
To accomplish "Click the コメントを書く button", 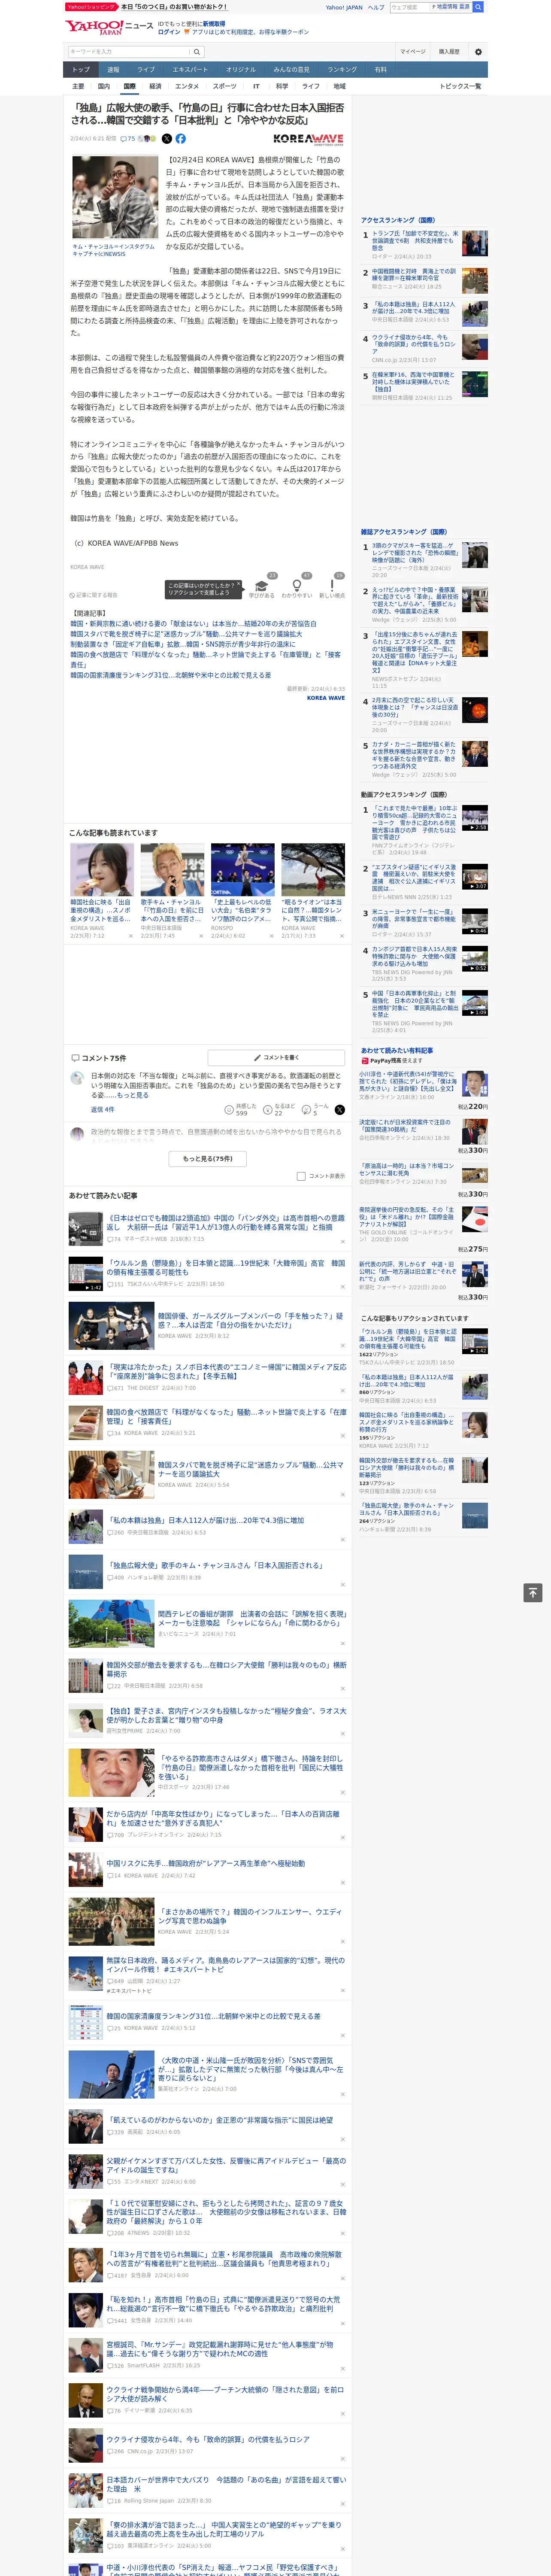I will [x=277, y=1057].
